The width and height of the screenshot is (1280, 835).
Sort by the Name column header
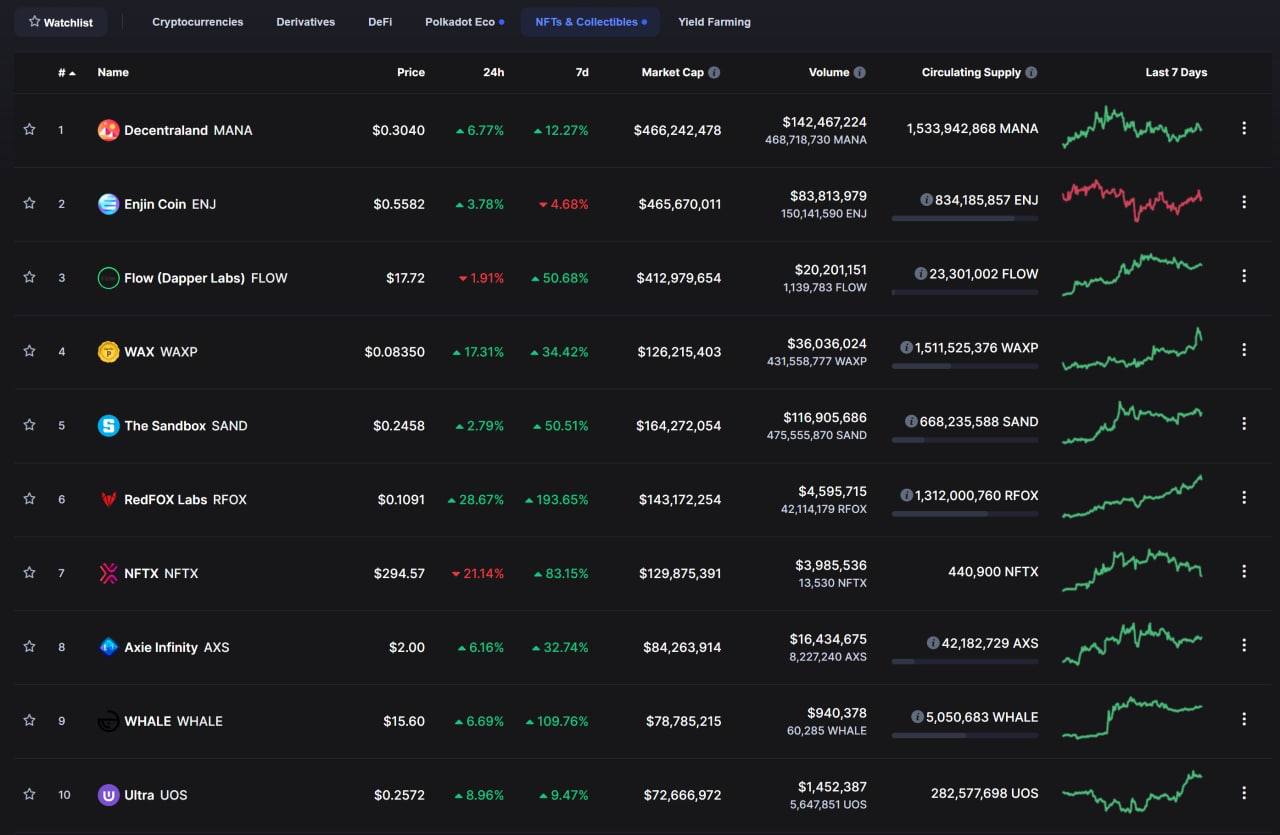tap(113, 72)
